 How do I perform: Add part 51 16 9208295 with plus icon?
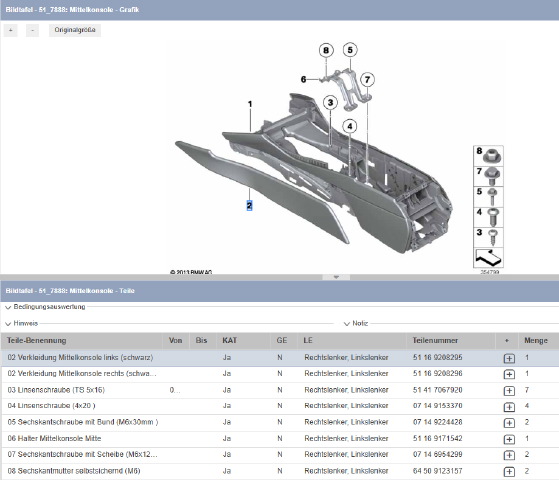click(x=509, y=358)
